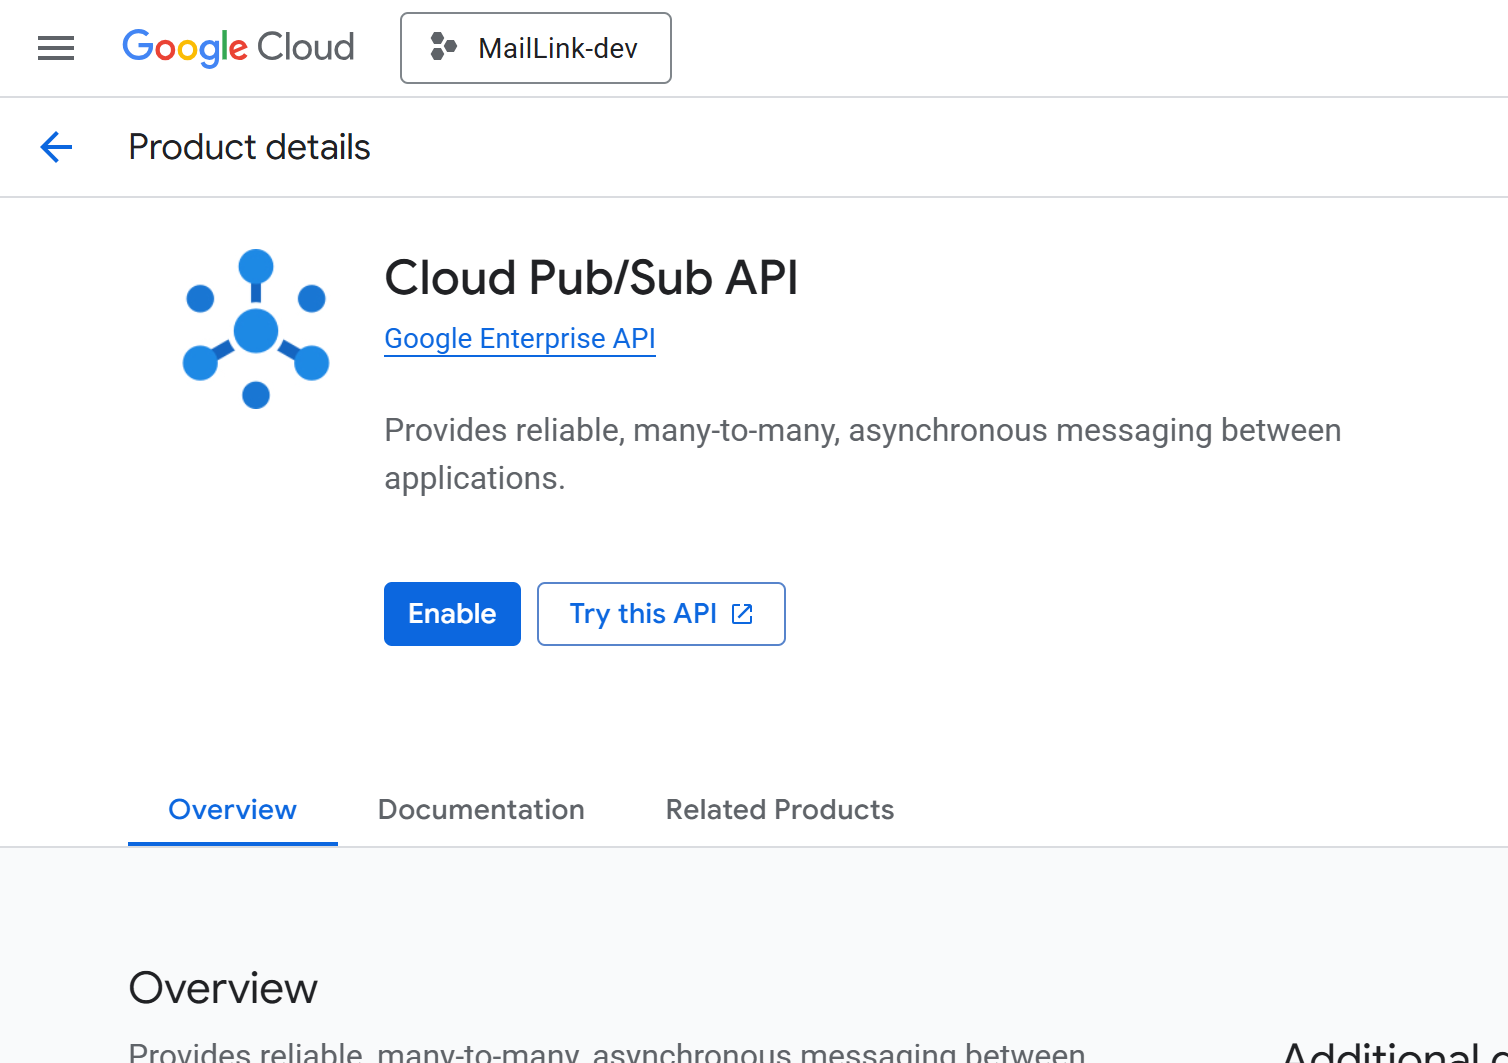
Task: Click the Try this API button label
Action: (642, 614)
